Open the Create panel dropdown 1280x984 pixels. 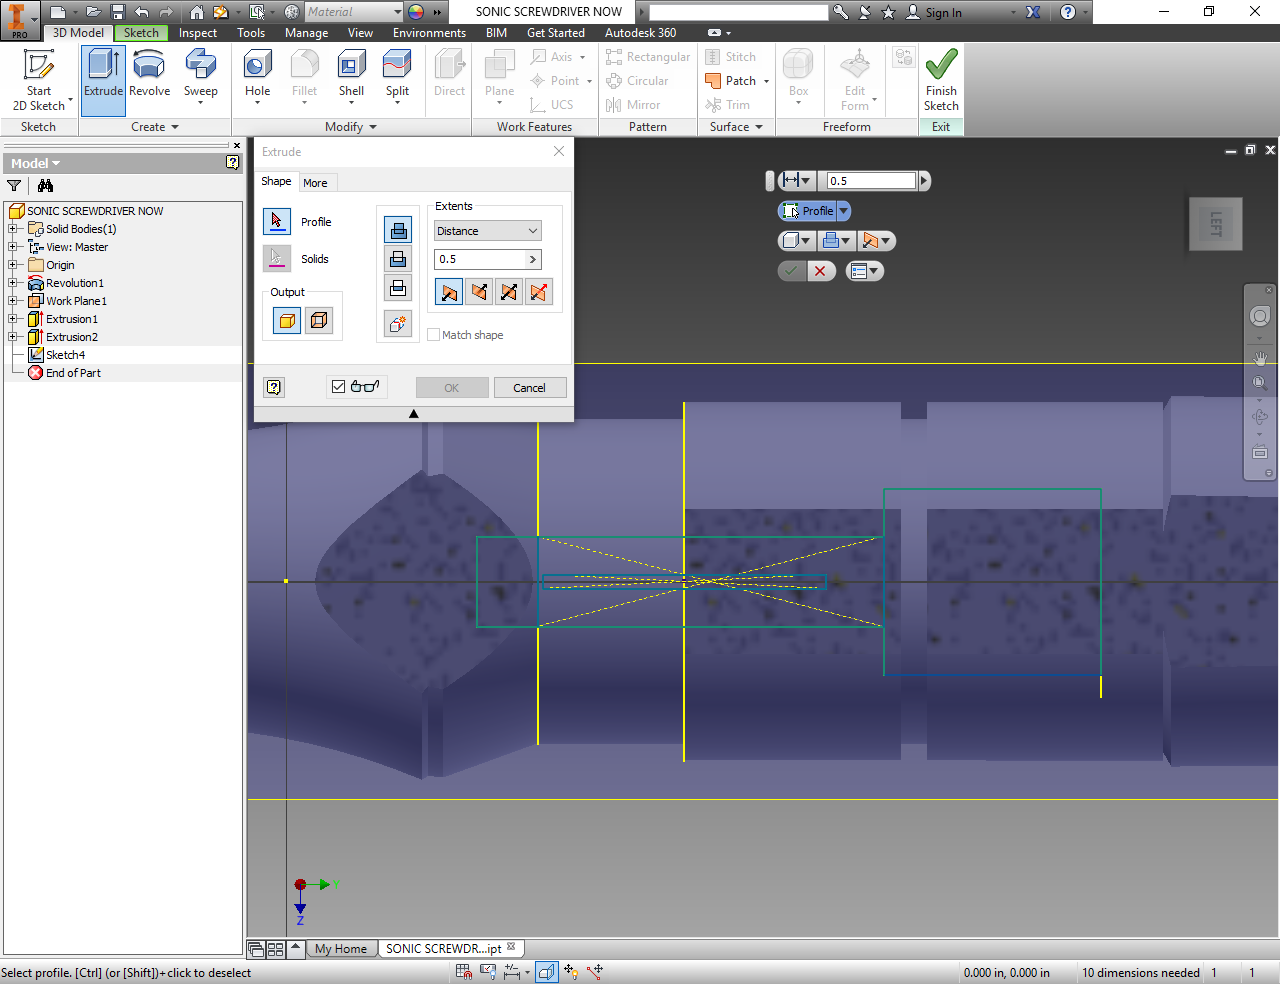point(154,127)
